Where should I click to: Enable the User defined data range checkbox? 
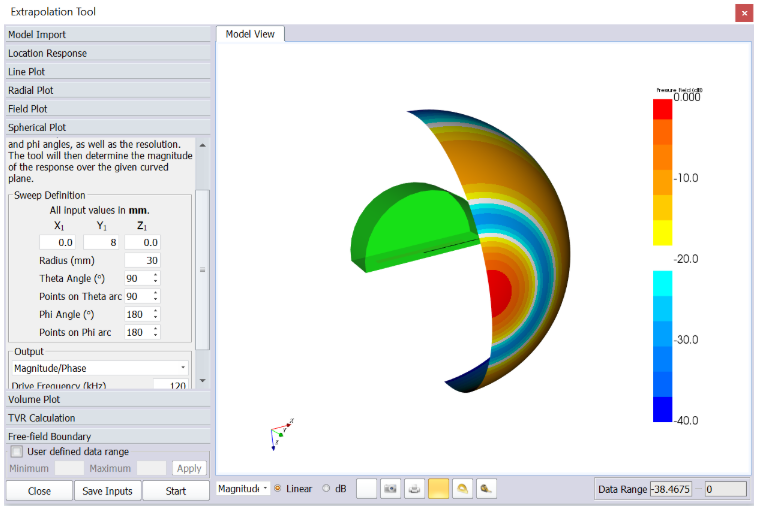[x=16, y=452]
